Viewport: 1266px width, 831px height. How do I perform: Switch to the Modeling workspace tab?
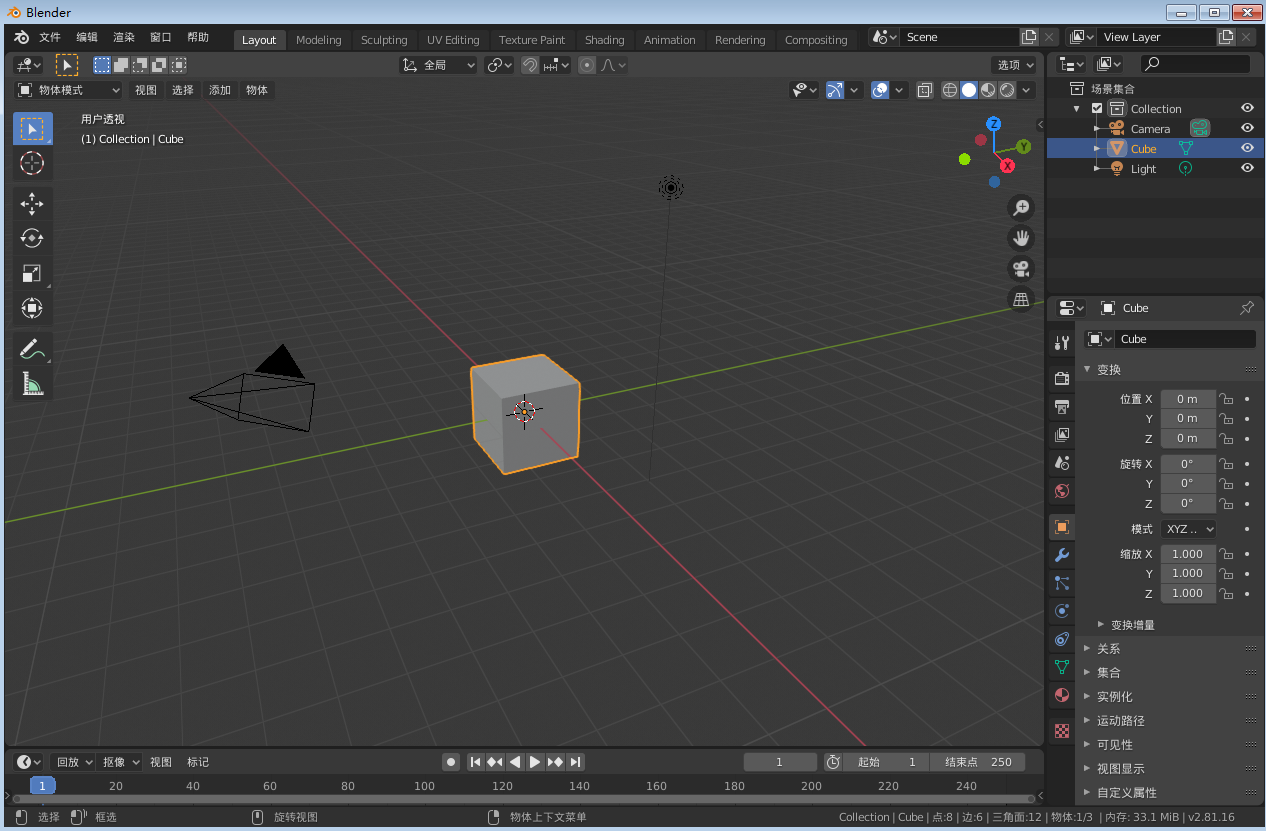coord(319,40)
